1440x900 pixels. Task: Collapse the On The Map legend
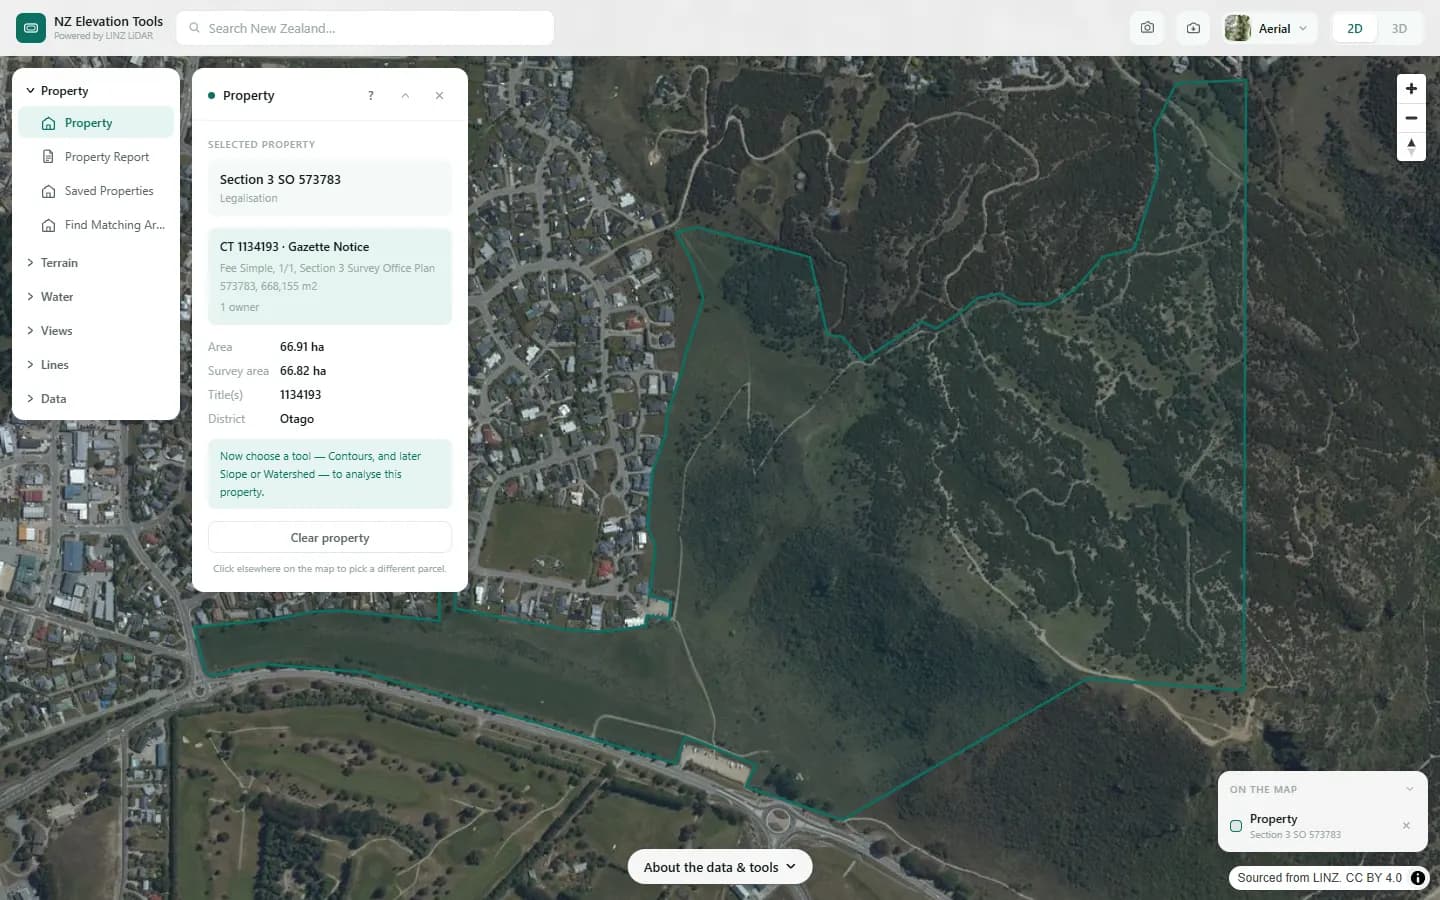coord(1409,789)
